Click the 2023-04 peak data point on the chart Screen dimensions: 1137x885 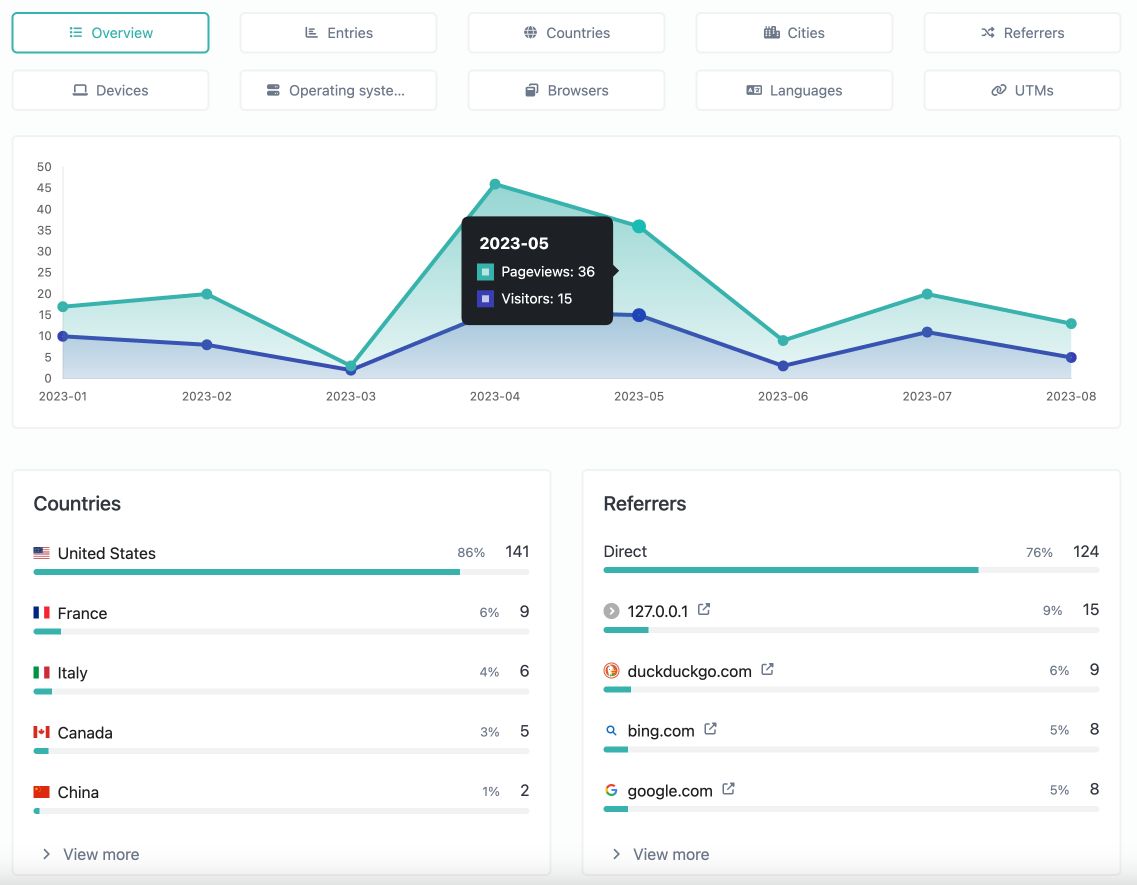pos(495,184)
